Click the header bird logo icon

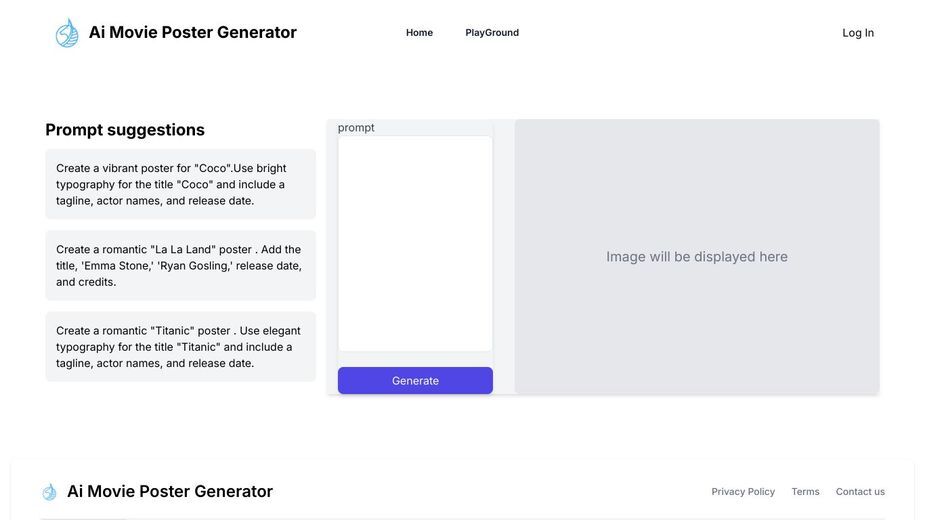(67, 32)
